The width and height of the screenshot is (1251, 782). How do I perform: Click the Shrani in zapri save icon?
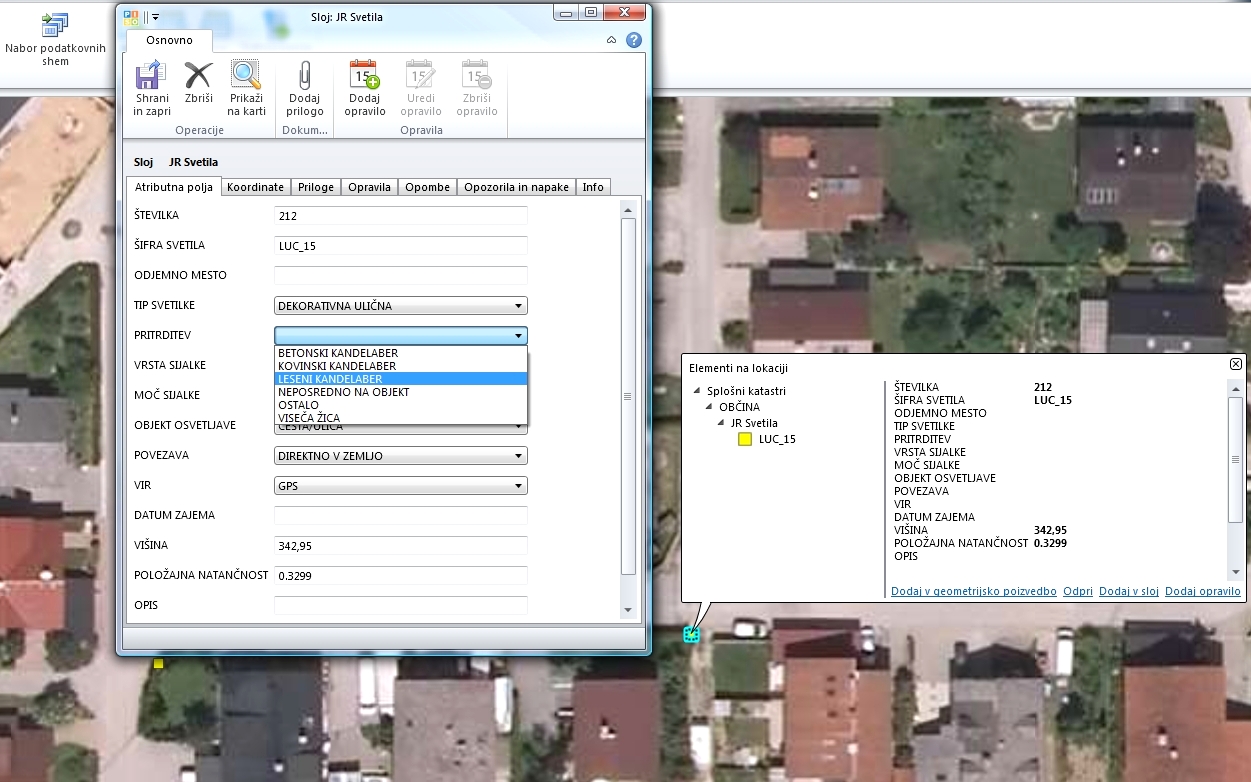tap(152, 77)
